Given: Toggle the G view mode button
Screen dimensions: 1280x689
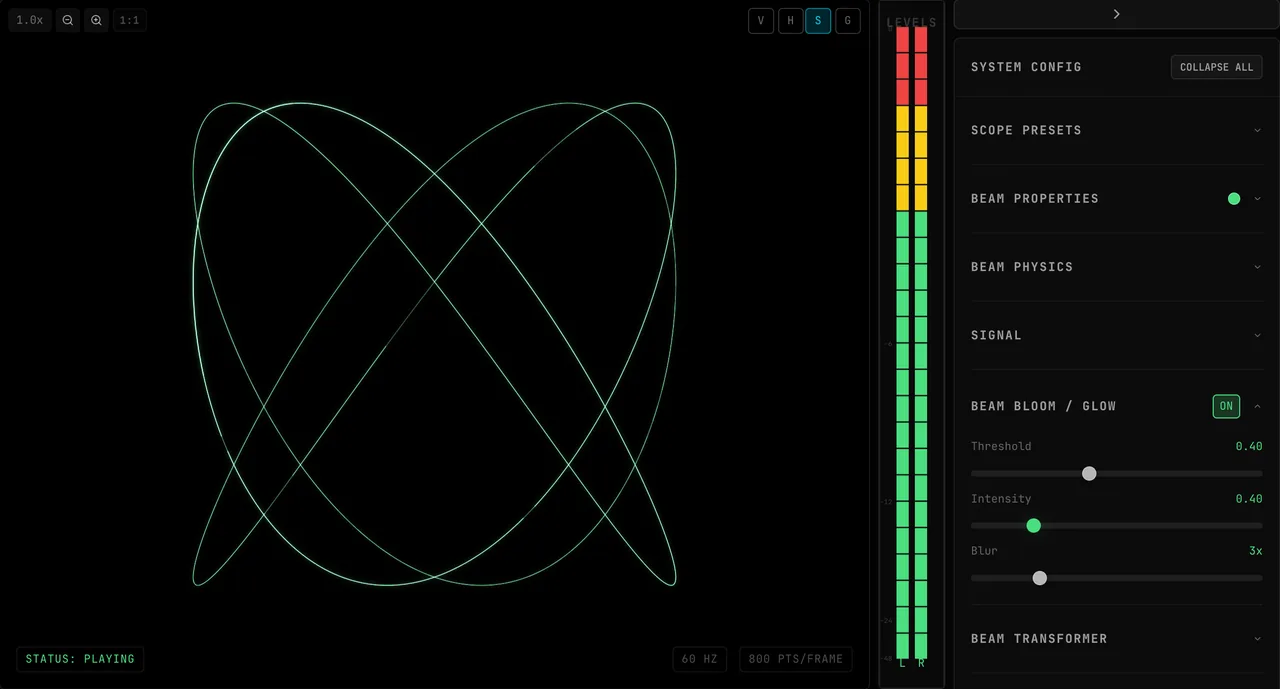Looking at the screenshot, I should (848, 21).
